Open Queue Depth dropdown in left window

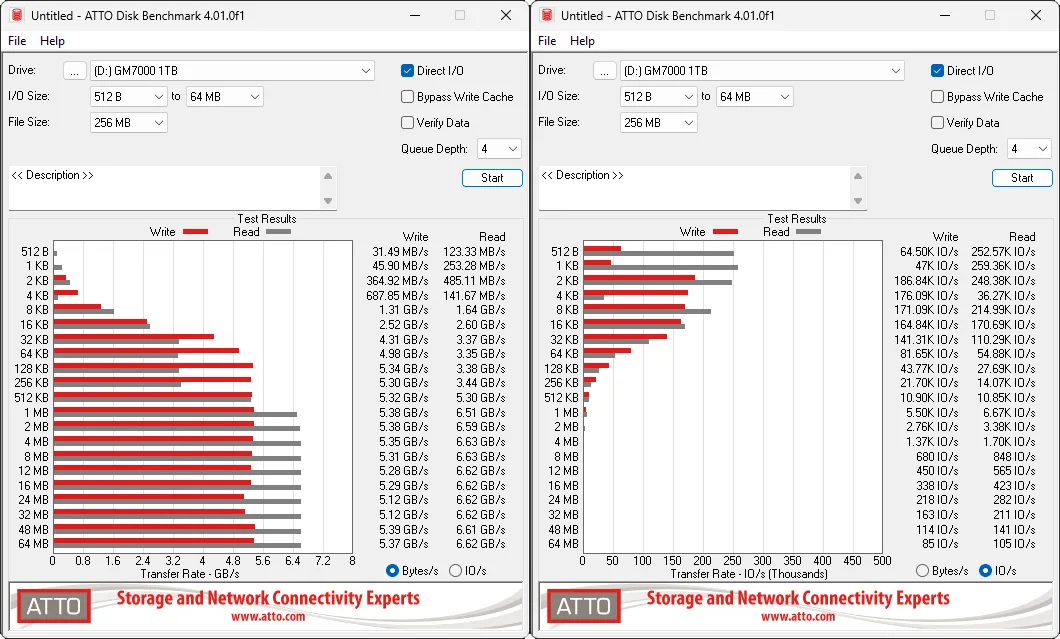(499, 149)
